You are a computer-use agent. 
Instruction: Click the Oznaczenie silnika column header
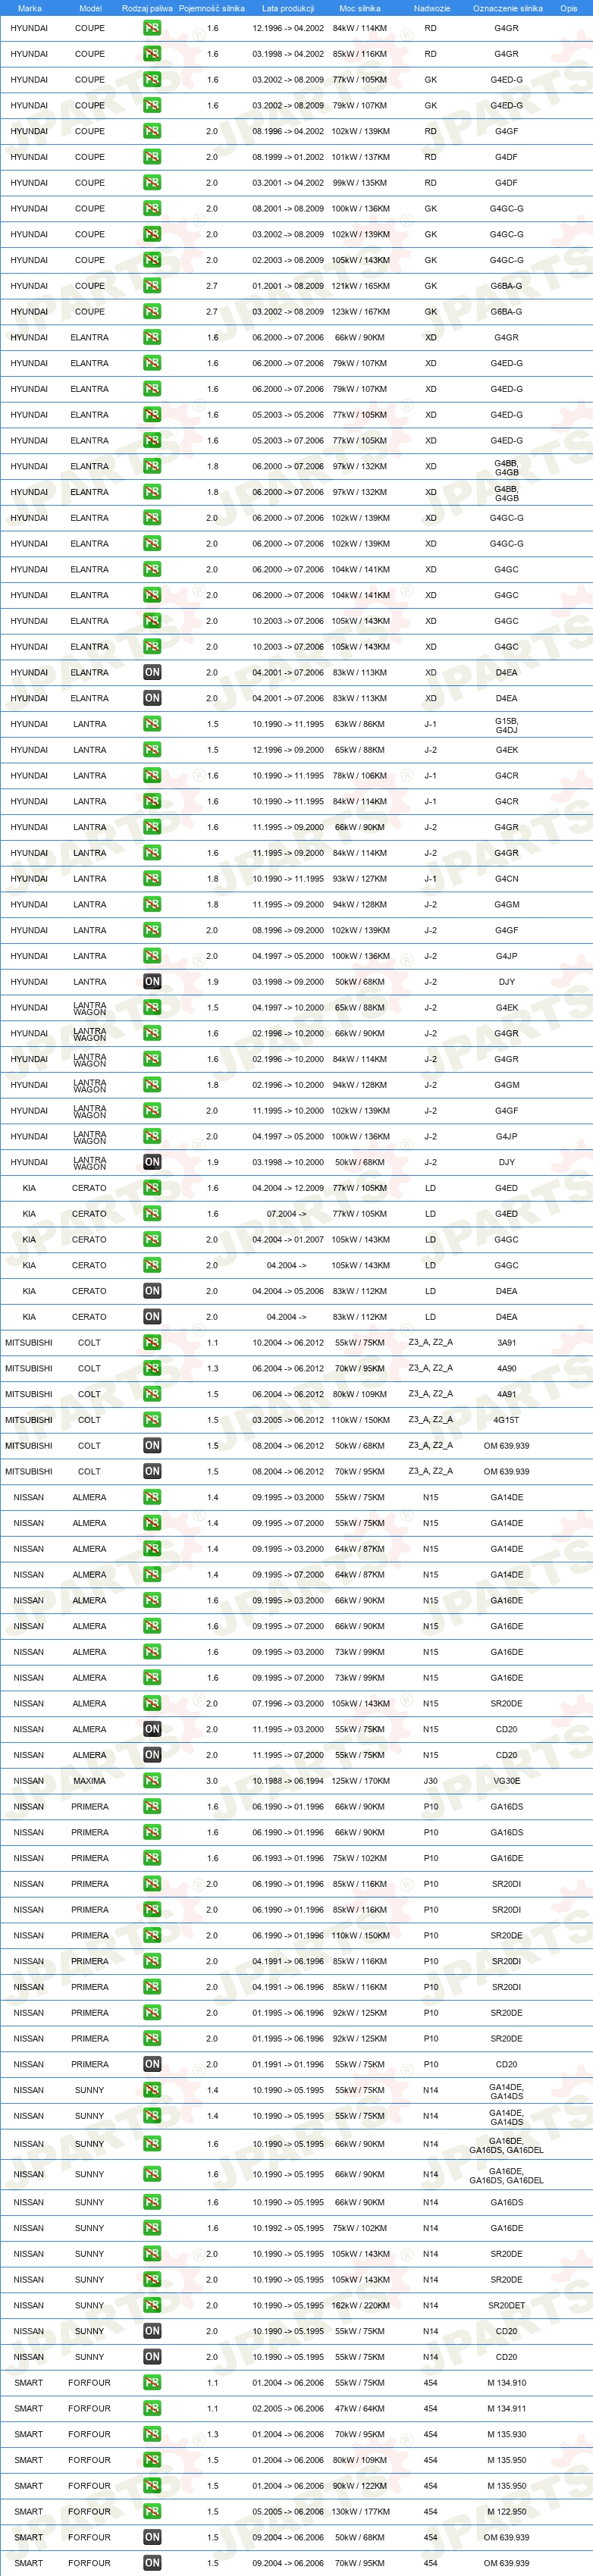click(x=508, y=8)
